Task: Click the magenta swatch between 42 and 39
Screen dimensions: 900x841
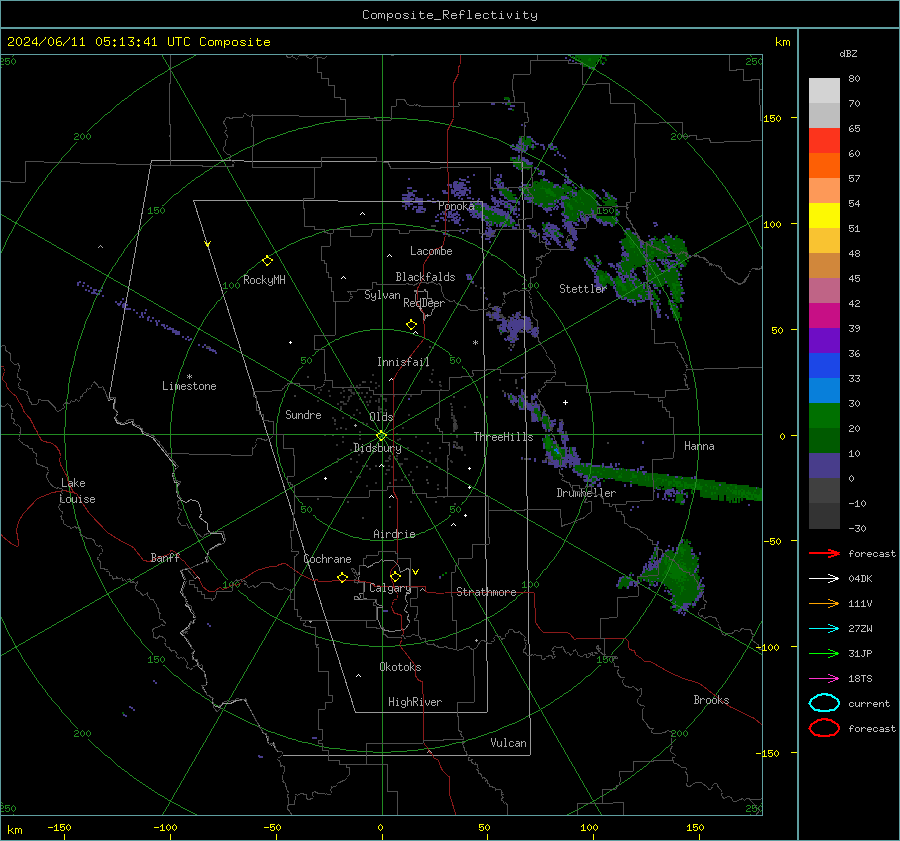Action: pos(824,316)
